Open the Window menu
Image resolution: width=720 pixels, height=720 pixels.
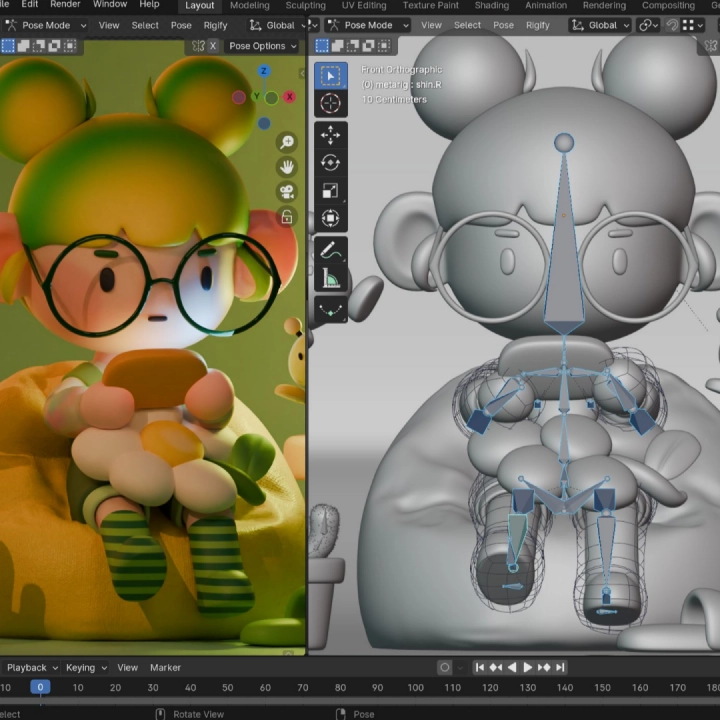[x=110, y=4]
